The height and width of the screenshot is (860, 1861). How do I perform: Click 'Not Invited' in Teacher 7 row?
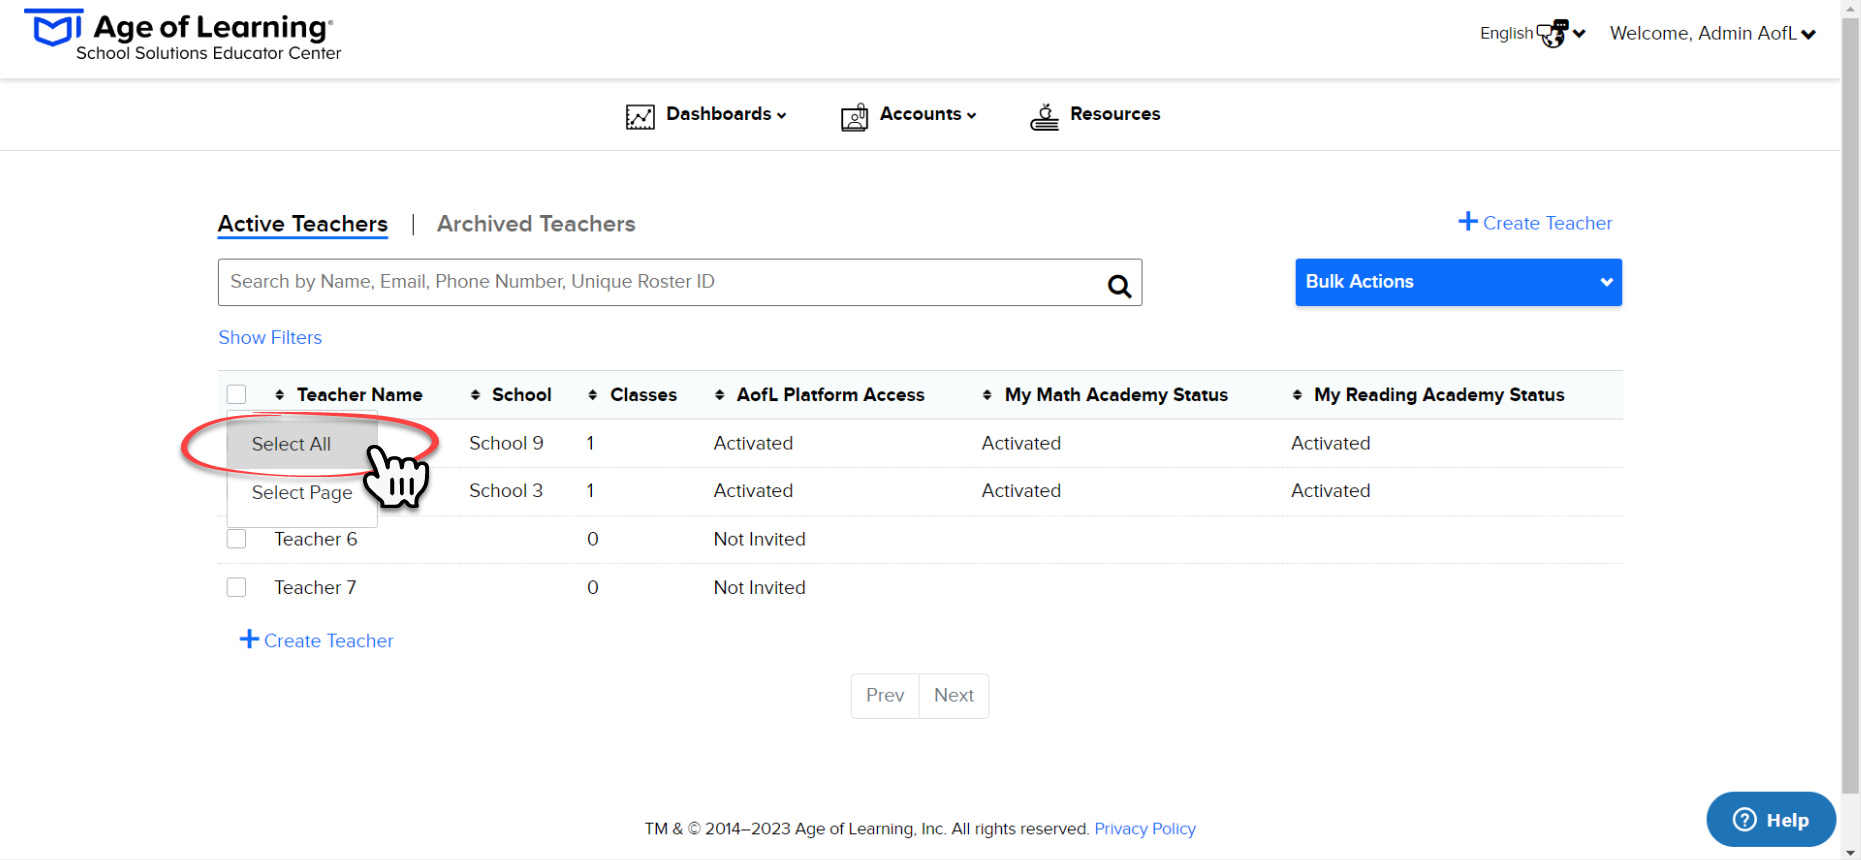(759, 588)
